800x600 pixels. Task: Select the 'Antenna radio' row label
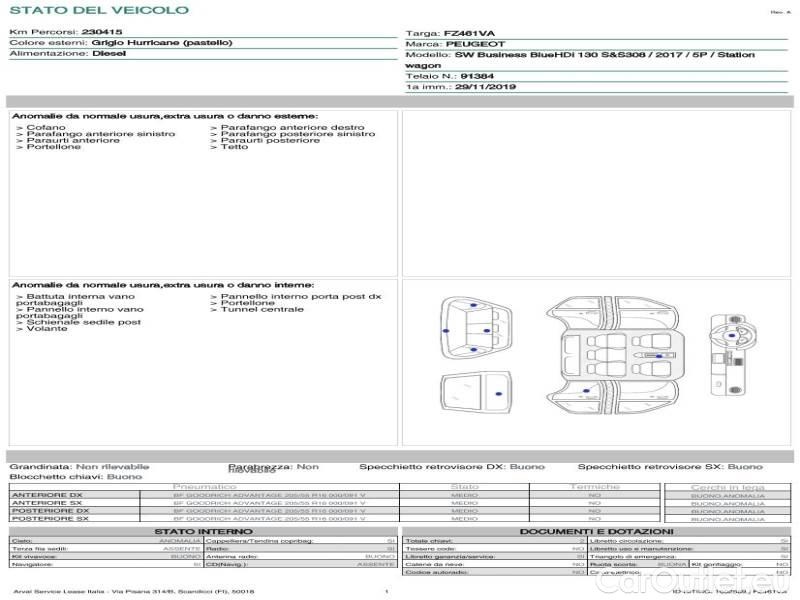(x=232, y=557)
